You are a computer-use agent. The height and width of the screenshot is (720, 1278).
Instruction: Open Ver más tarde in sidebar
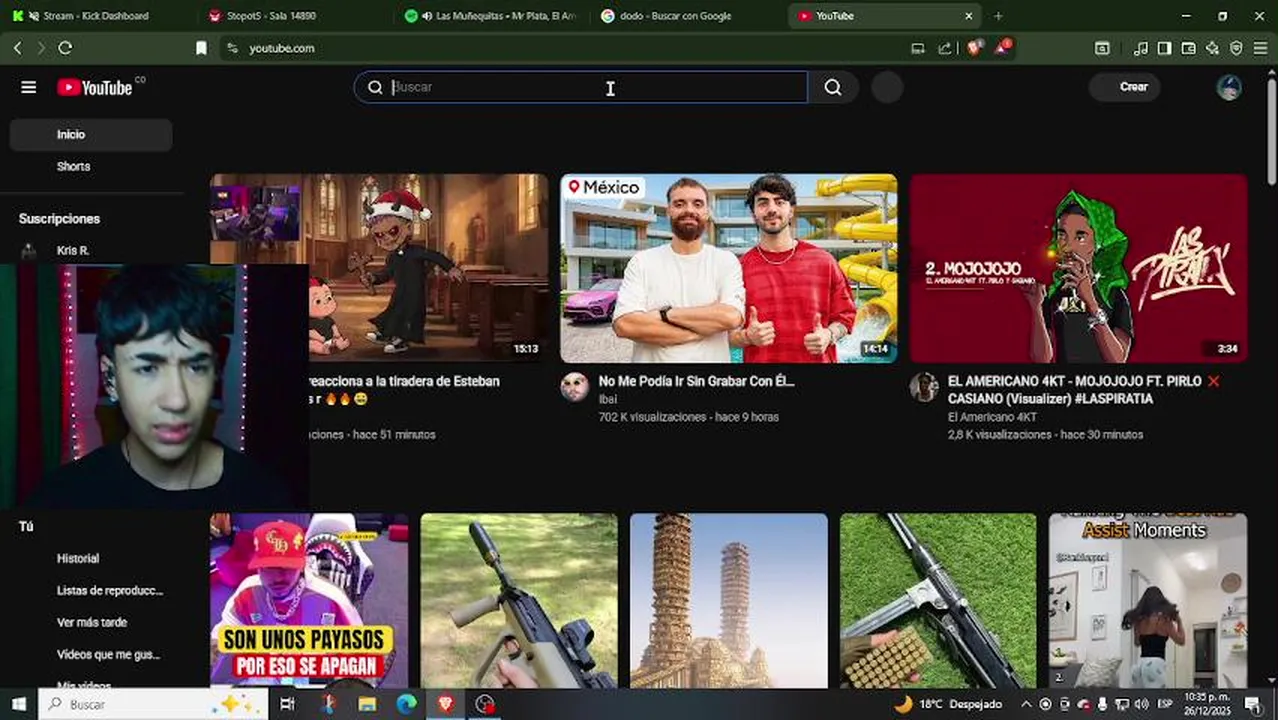pyautogui.click(x=91, y=623)
